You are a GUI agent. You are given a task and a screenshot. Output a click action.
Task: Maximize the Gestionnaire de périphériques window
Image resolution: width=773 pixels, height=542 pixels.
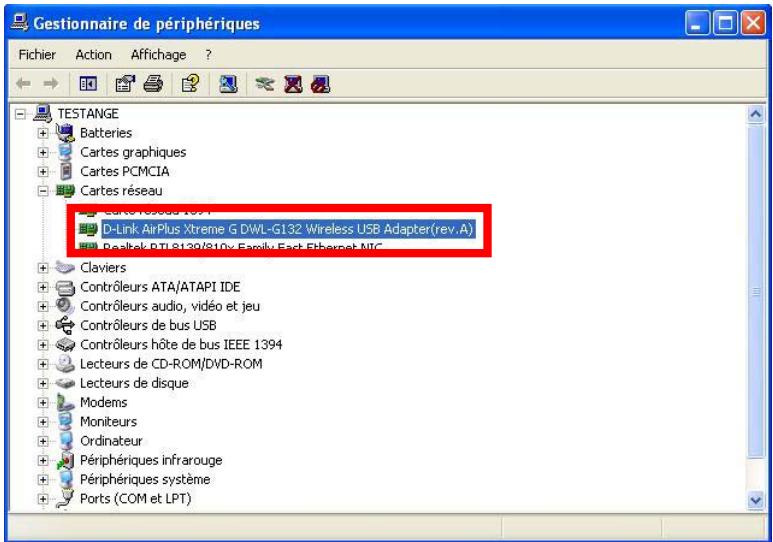pos(726,23)
